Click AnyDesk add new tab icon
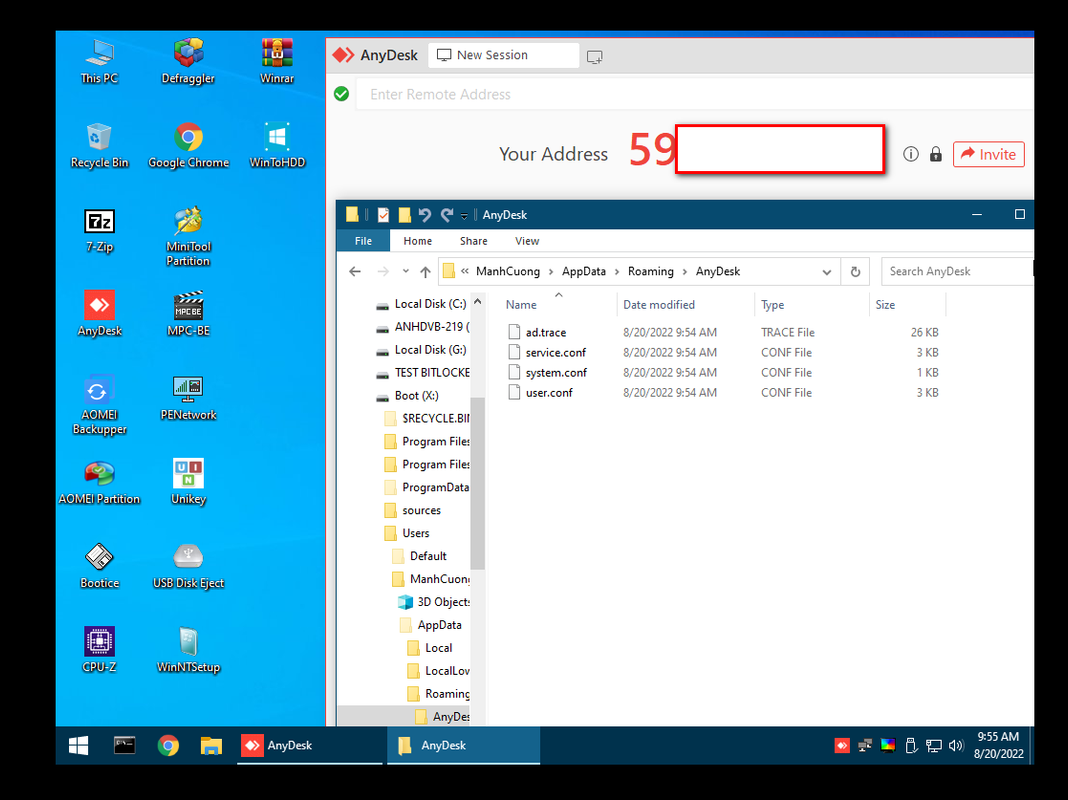 pos(595,57)
